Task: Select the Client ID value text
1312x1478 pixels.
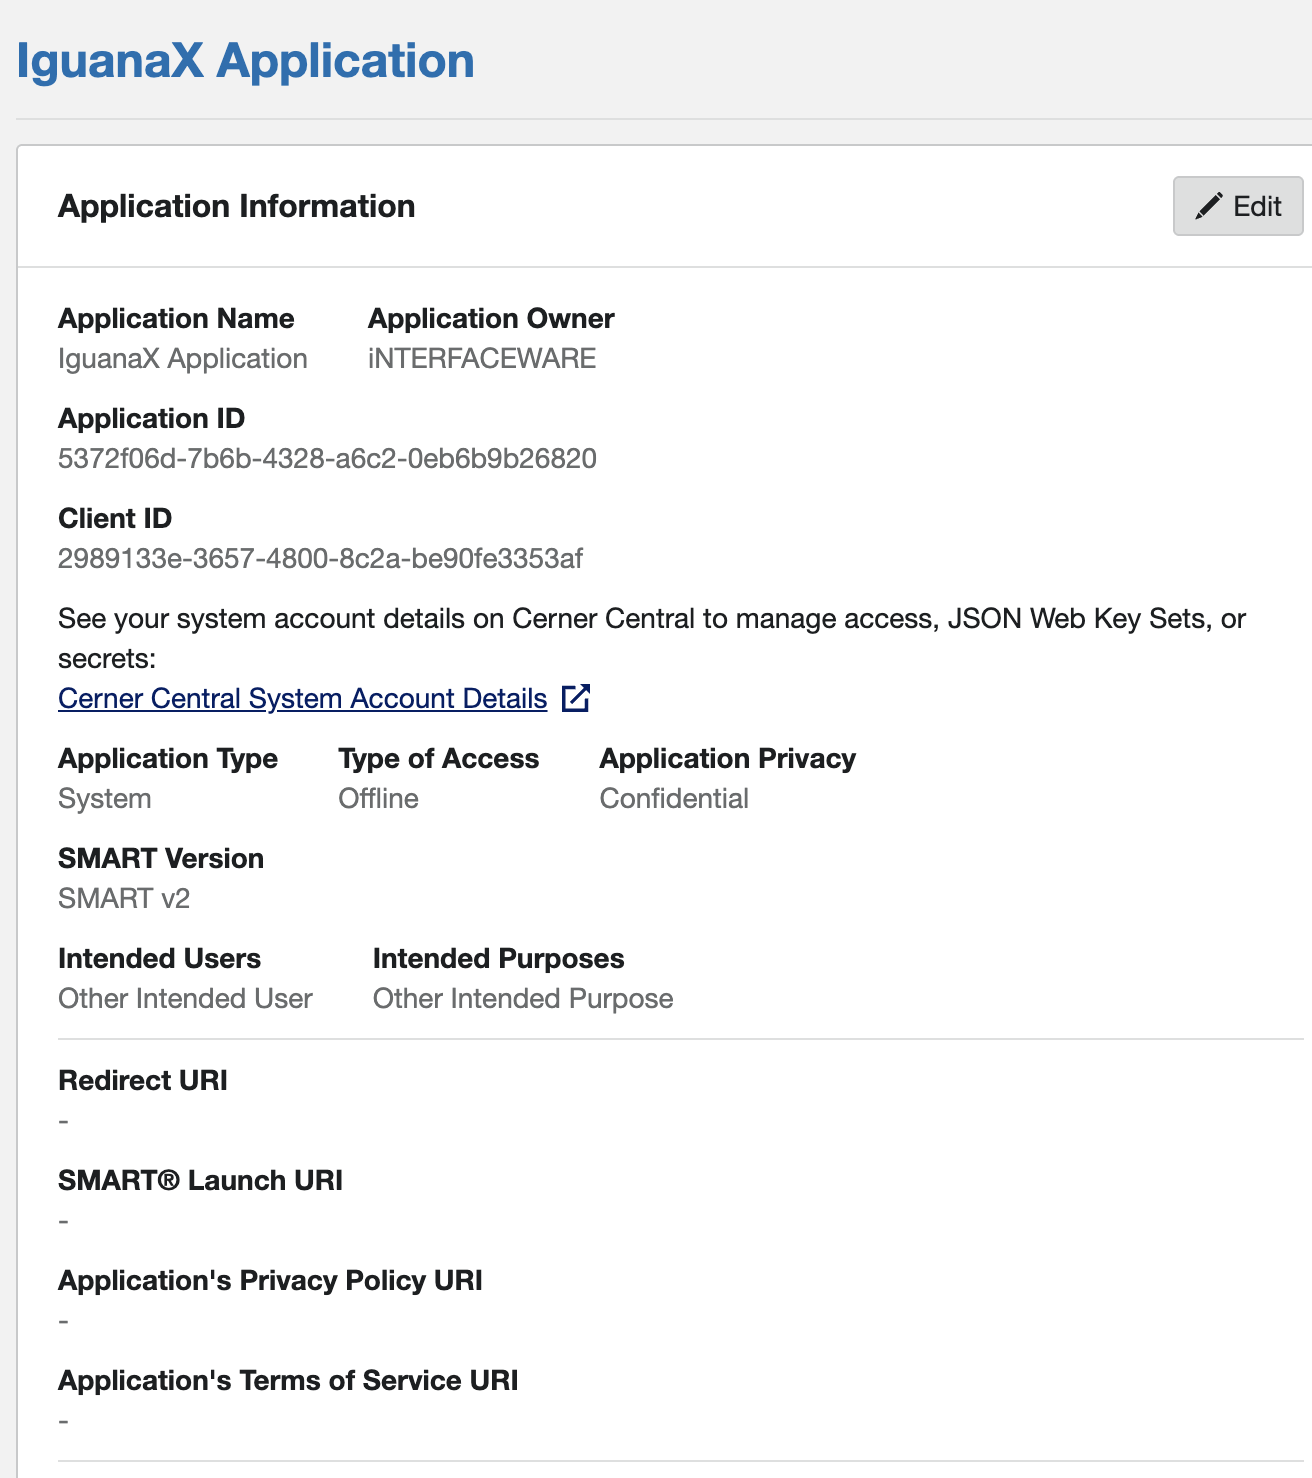Action: coord(320,558)
